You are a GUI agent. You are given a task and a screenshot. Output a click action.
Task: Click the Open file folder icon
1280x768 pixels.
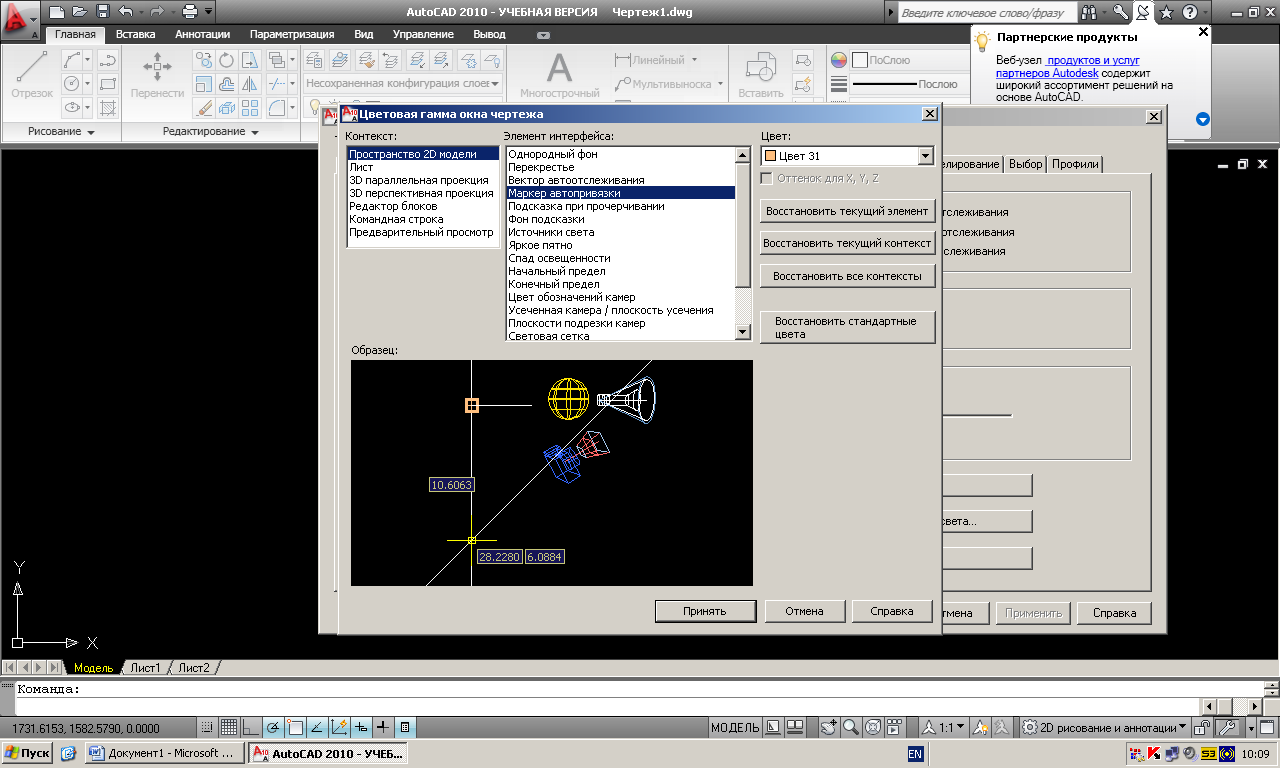click(x=80, y=12)
